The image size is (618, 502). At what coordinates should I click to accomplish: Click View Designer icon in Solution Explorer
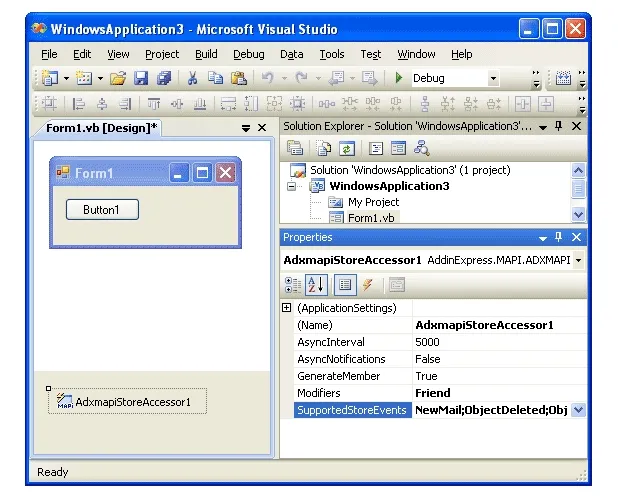click(398, 149)
